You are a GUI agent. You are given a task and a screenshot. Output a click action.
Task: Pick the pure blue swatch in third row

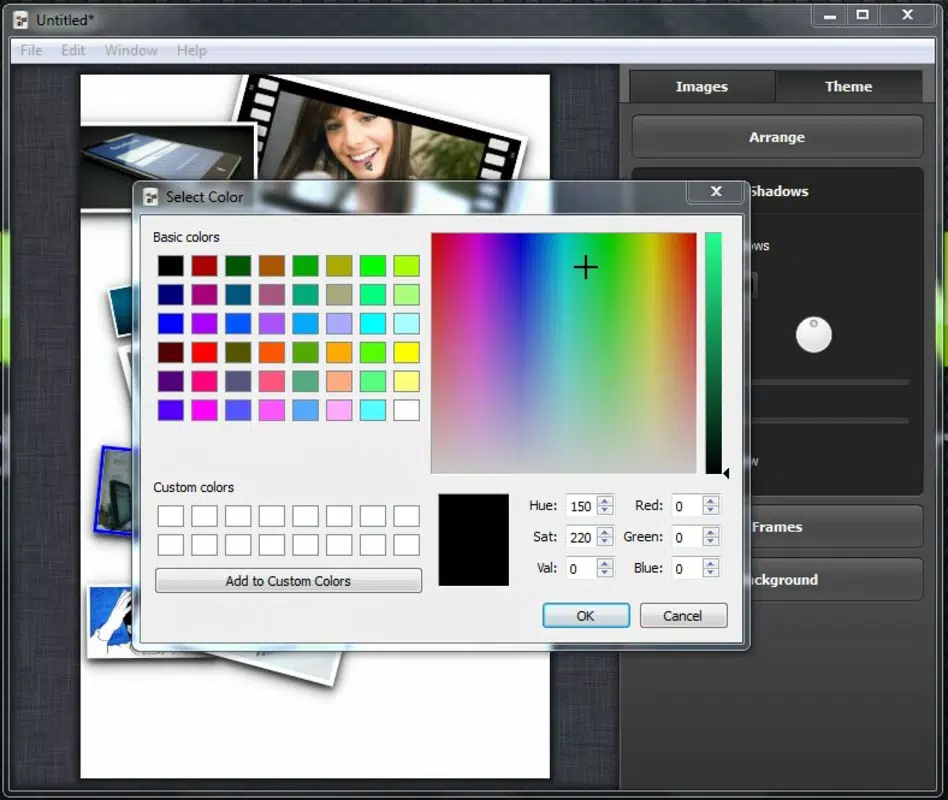pos(171,324)
